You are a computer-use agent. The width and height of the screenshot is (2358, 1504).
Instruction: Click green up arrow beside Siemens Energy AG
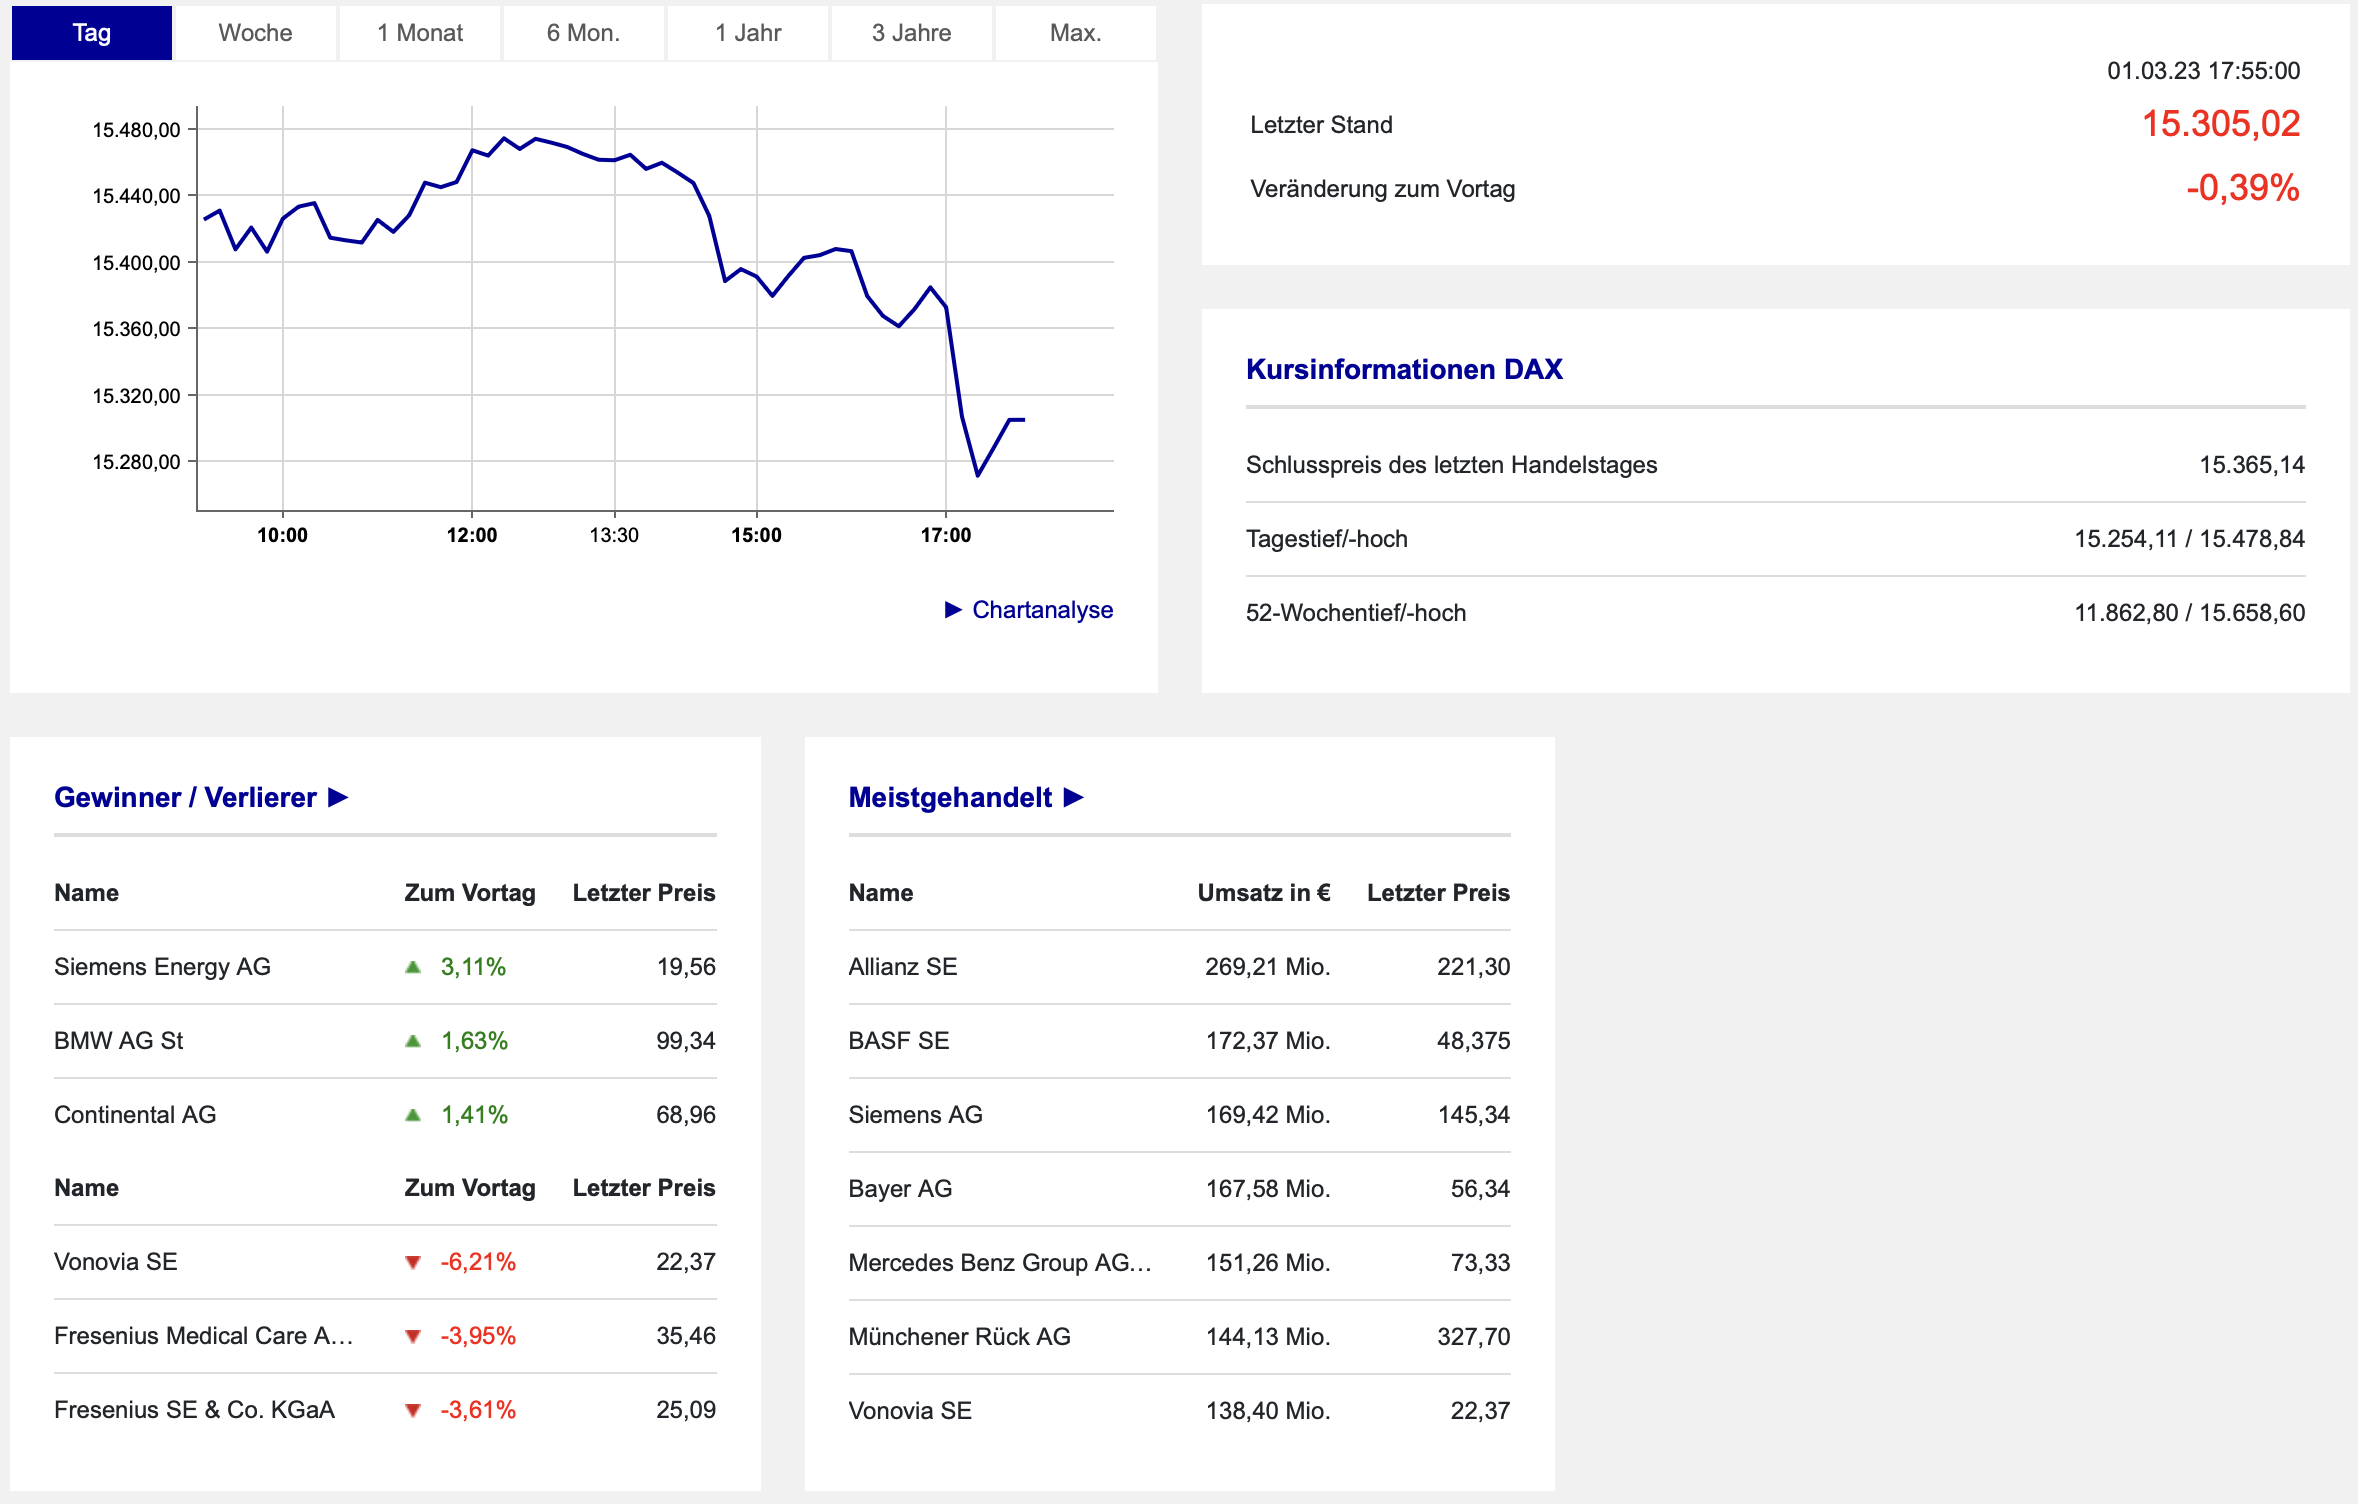point(413,967)
